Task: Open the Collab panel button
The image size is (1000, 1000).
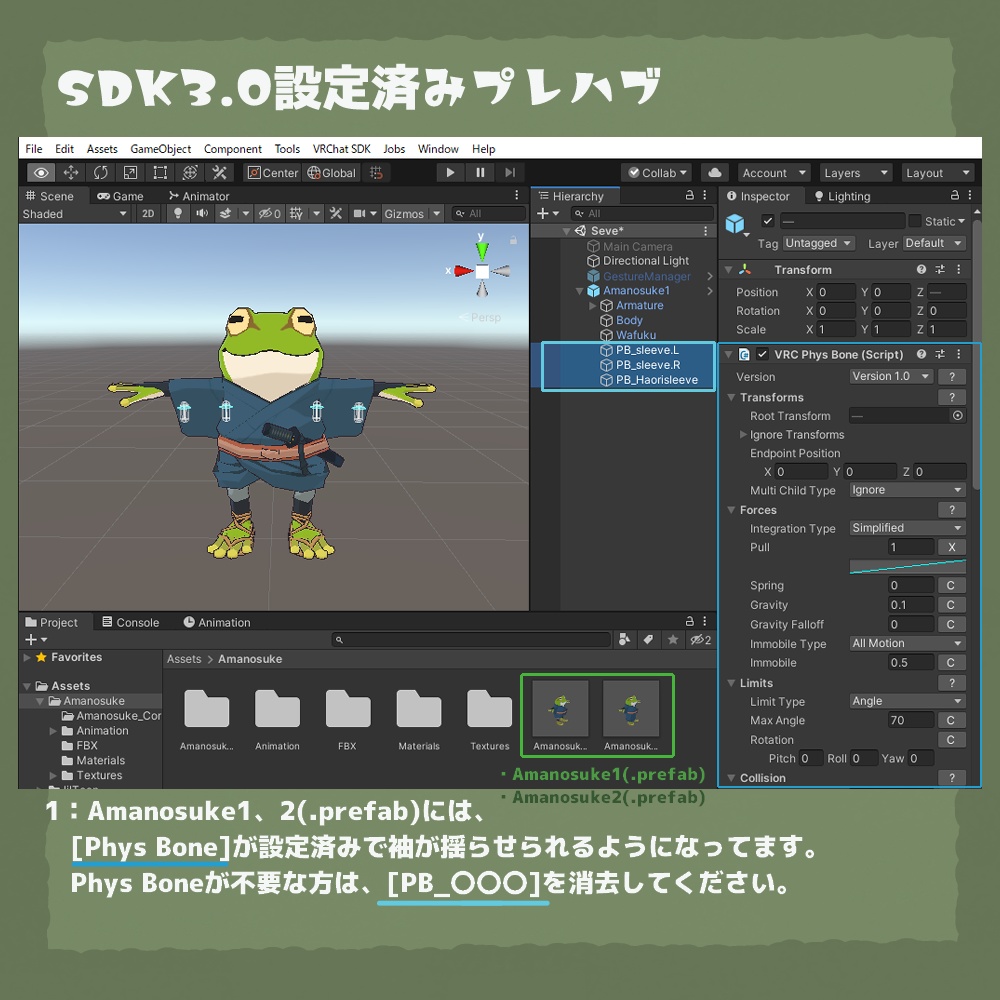Action: (x=656, y=171)
